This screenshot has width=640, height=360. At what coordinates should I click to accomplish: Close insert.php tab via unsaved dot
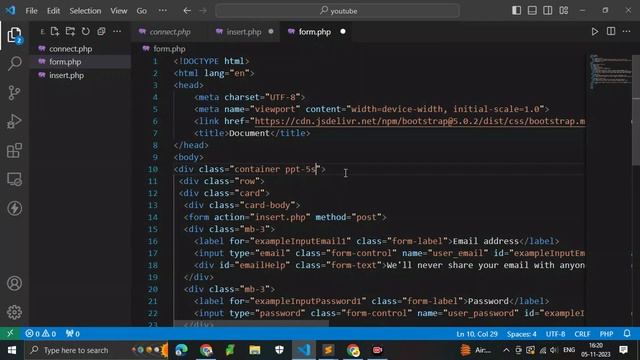[x=271, y=31]
